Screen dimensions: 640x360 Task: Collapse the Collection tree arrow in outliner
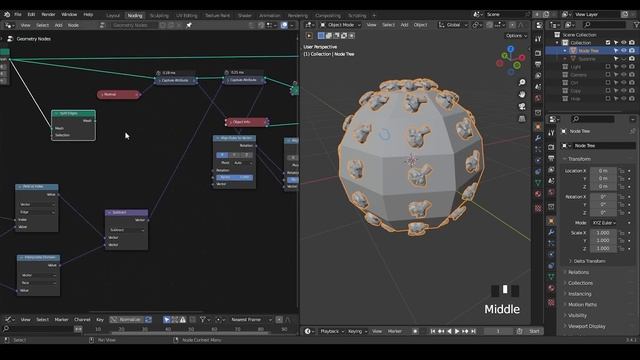pos(557,42)
